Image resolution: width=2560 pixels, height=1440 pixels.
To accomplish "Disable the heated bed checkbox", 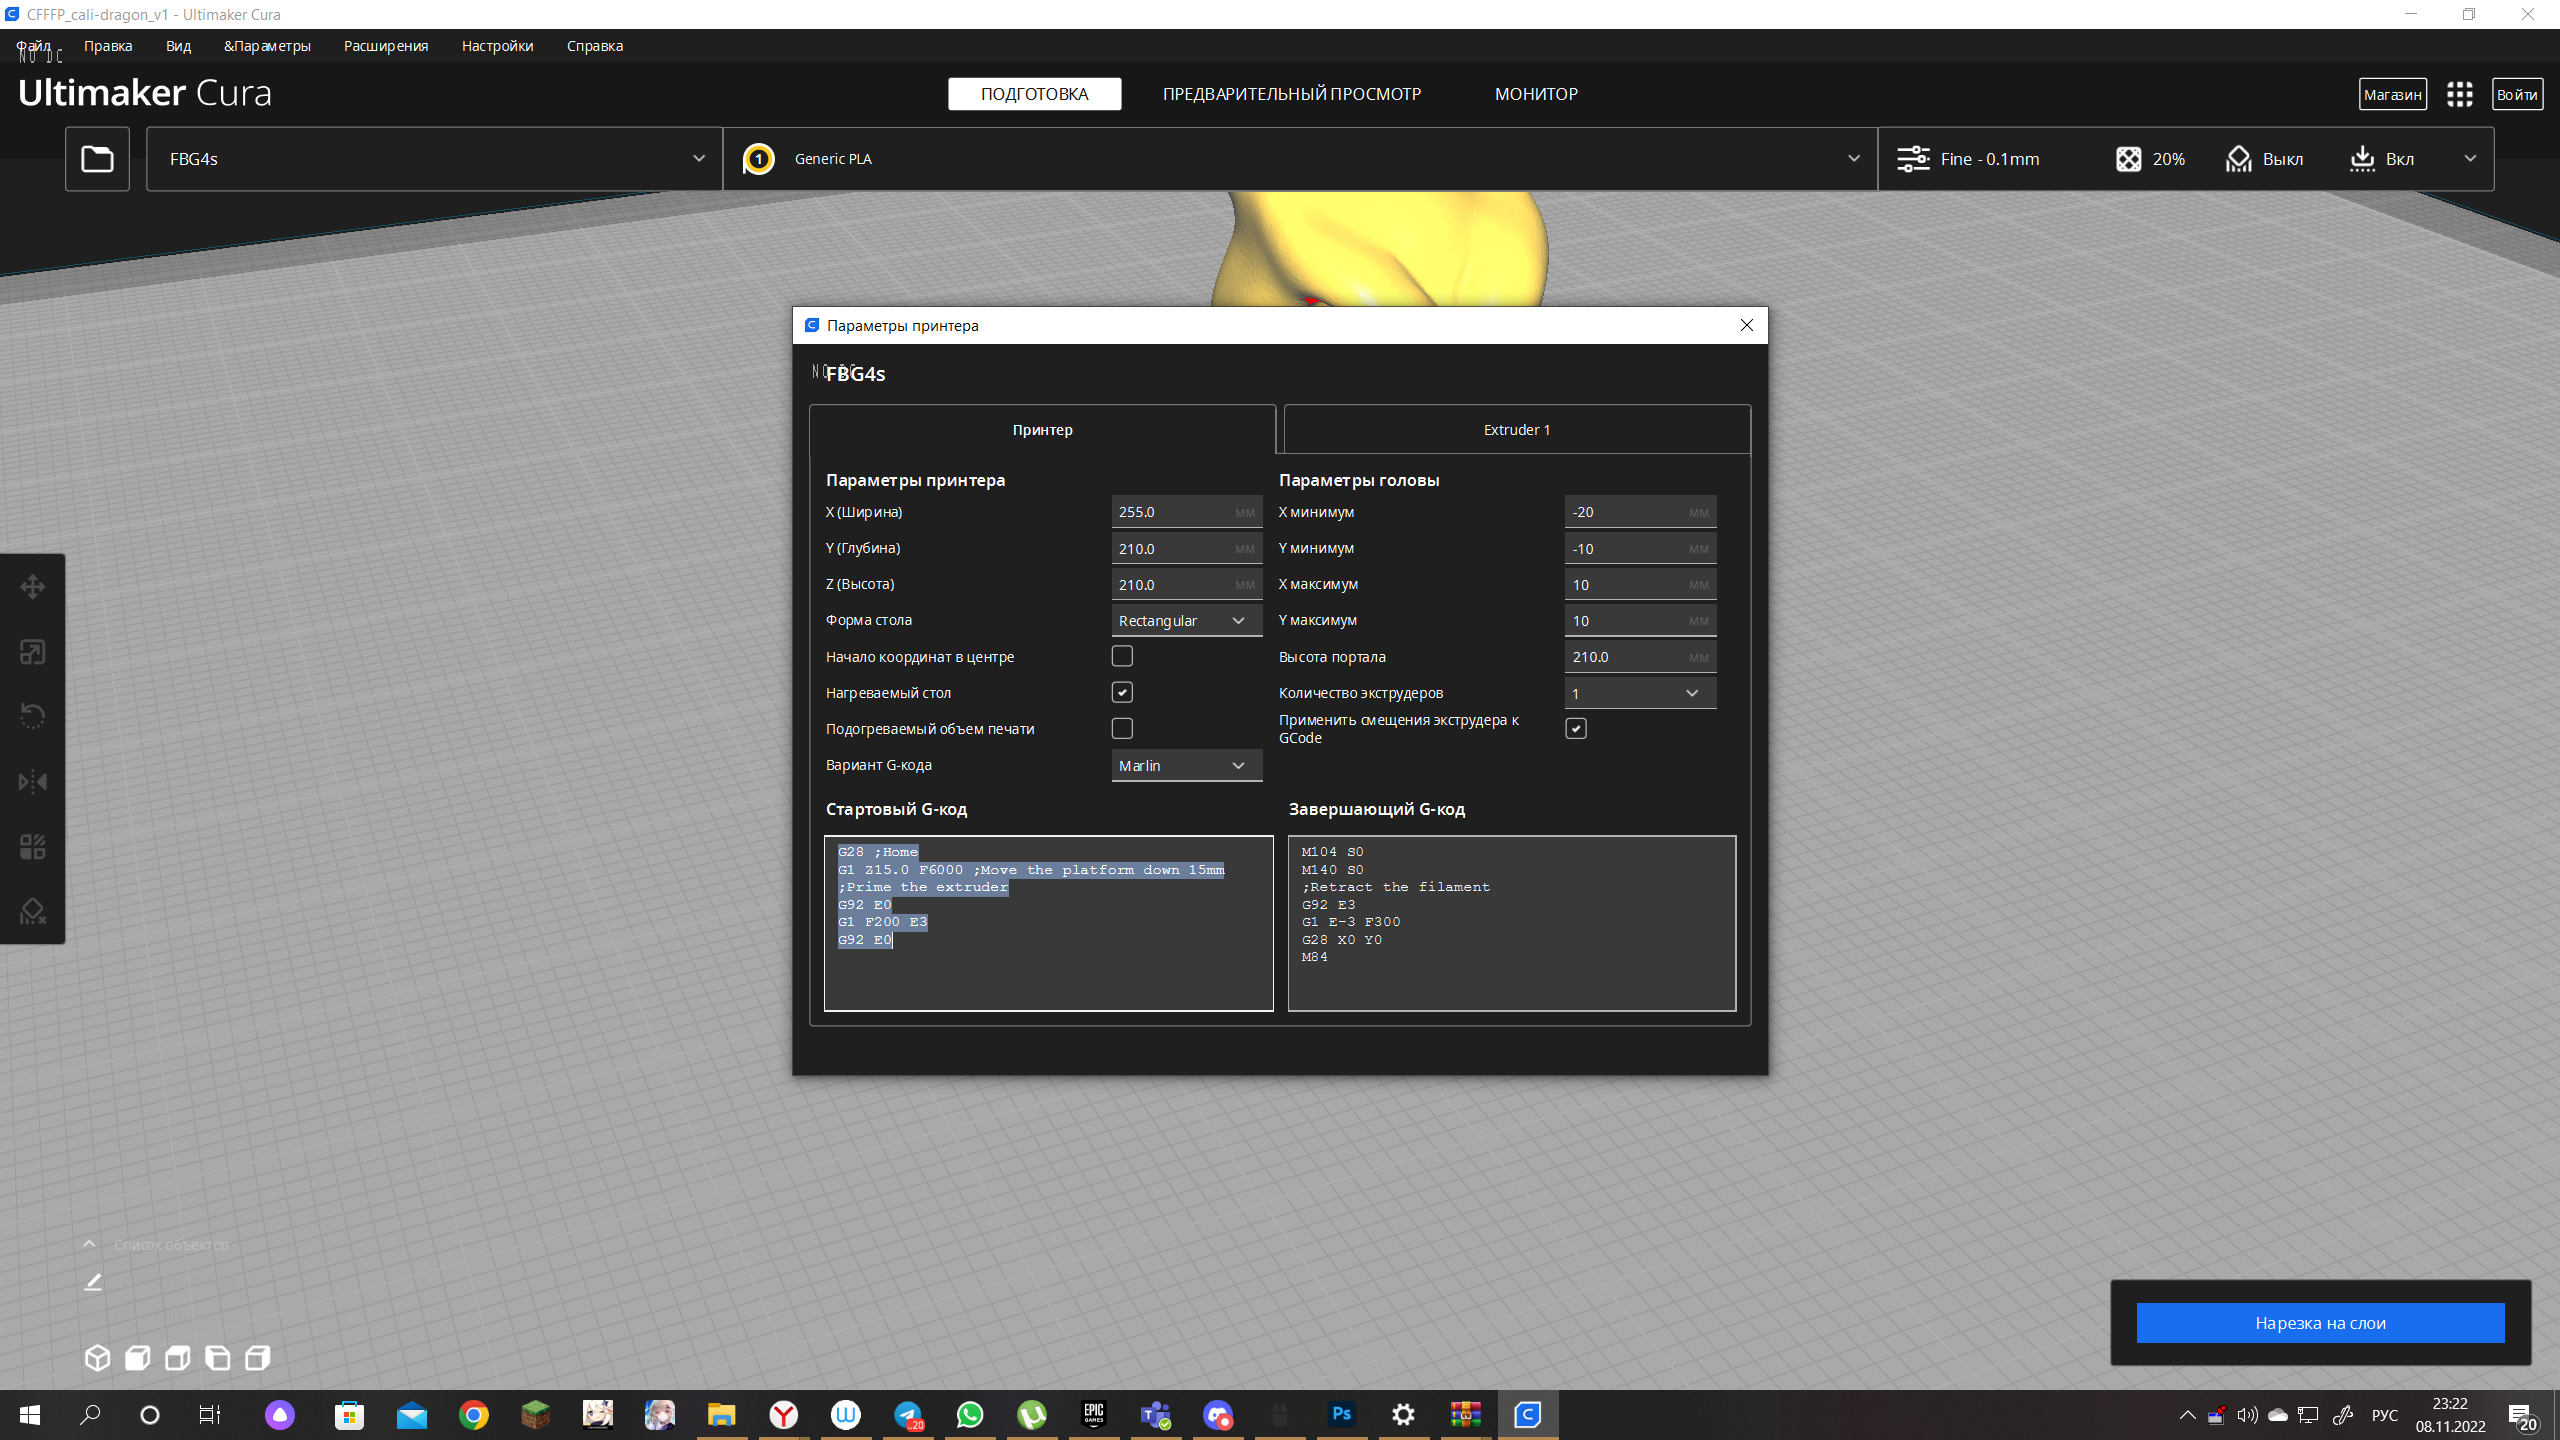I will tap(1122, 692).
